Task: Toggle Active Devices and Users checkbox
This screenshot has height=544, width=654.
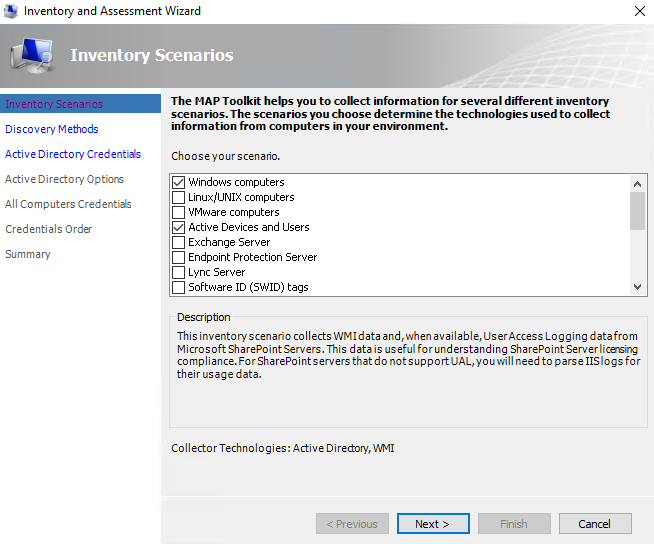Action: tap(179, 228)
